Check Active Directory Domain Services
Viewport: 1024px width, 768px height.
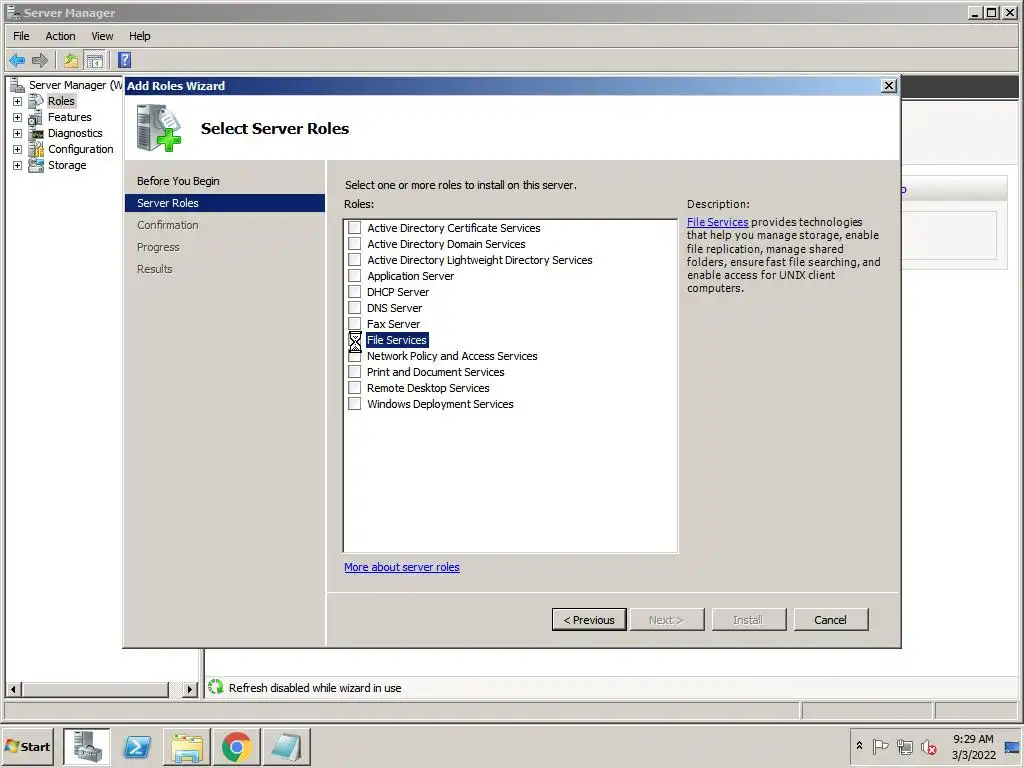tap(355, 244)
